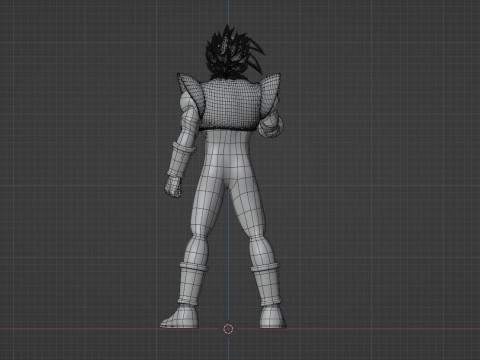This screenshot has height=360, width=480.
Task: Click the 3D cursor at the world origin
Action: [x=228, y=329]
